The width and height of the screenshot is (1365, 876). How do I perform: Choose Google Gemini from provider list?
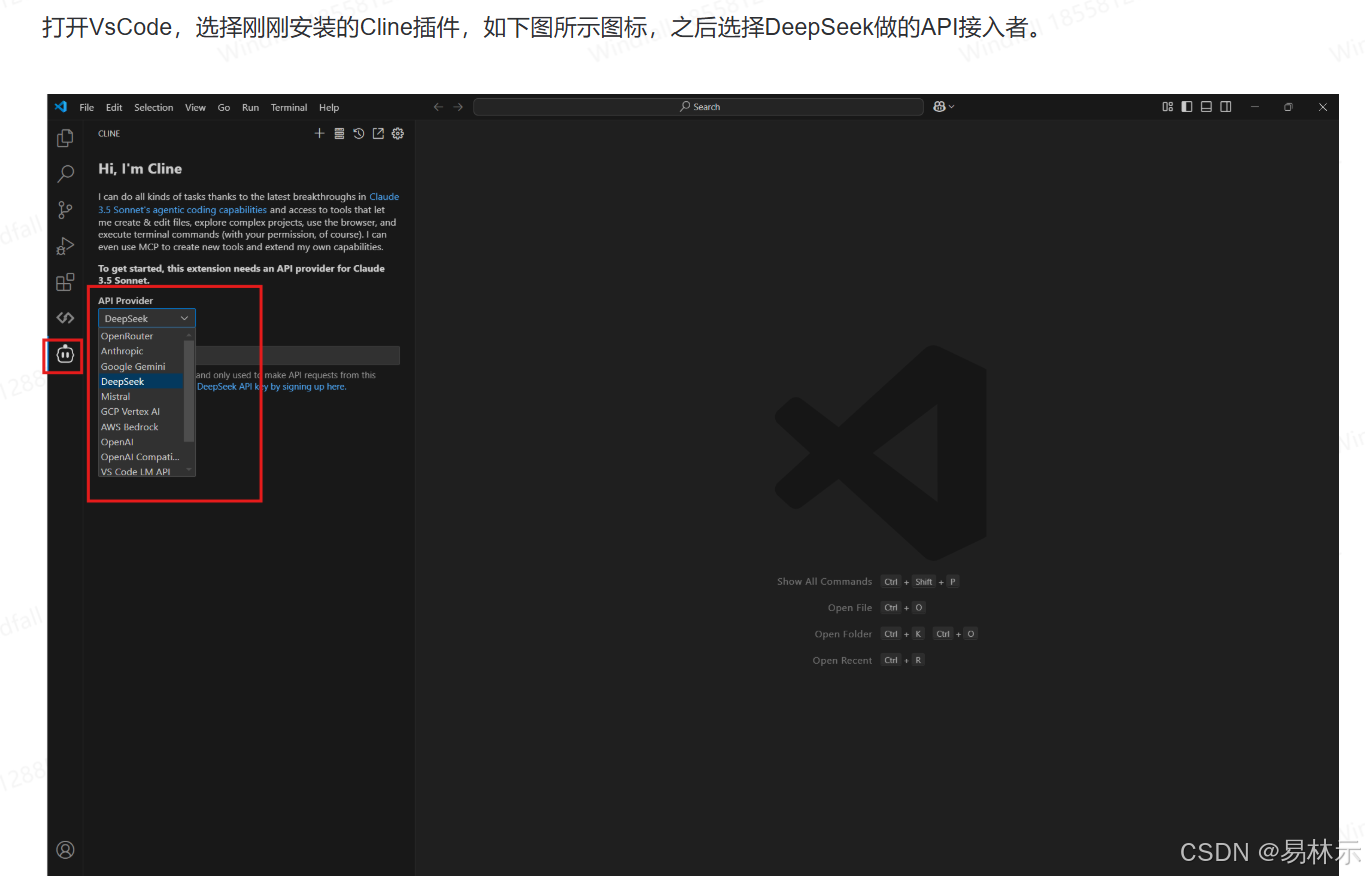pyautogui.click(x=141, y=366)
